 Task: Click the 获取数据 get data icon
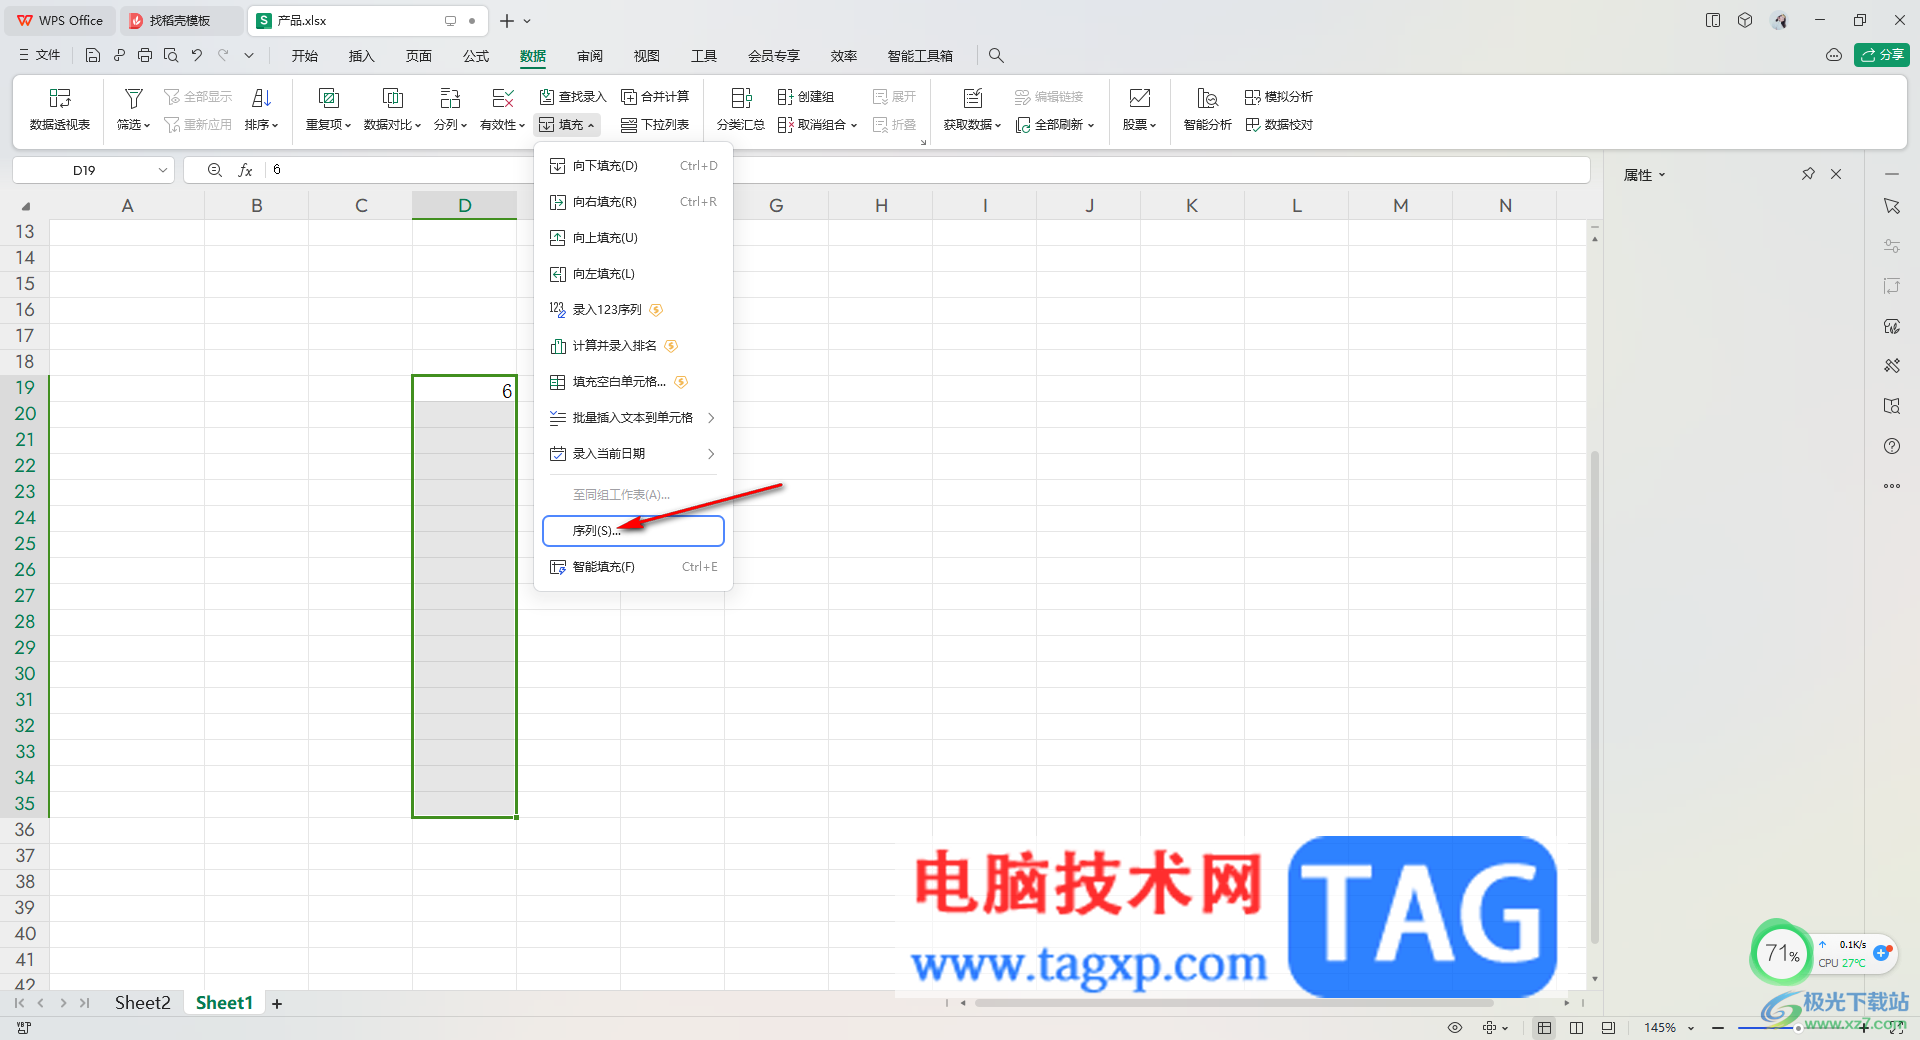coord(972,98)
